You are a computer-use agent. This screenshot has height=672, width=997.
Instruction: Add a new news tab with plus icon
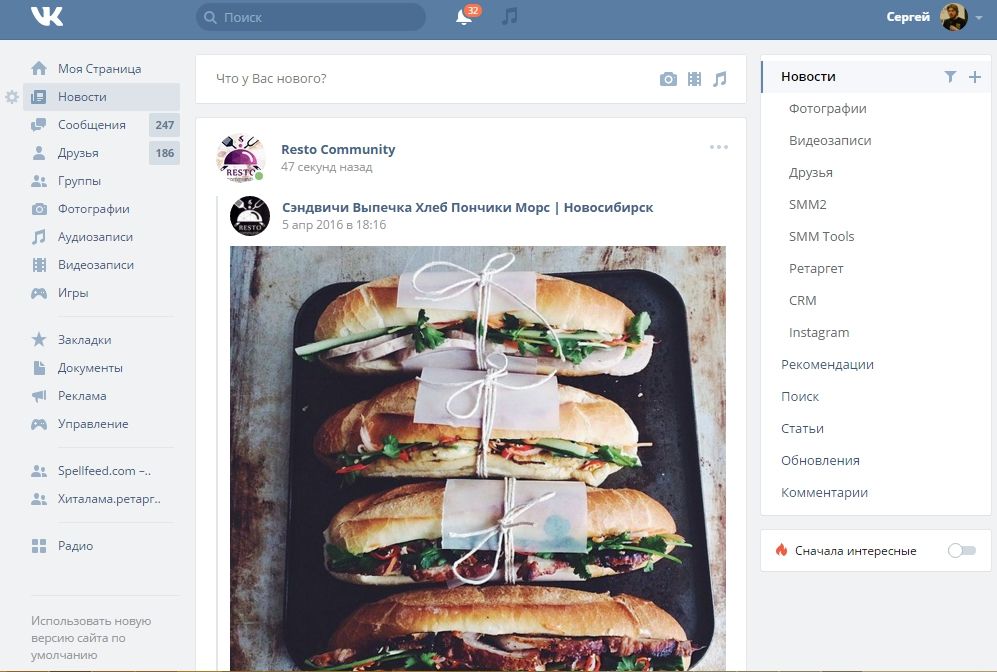975,77
